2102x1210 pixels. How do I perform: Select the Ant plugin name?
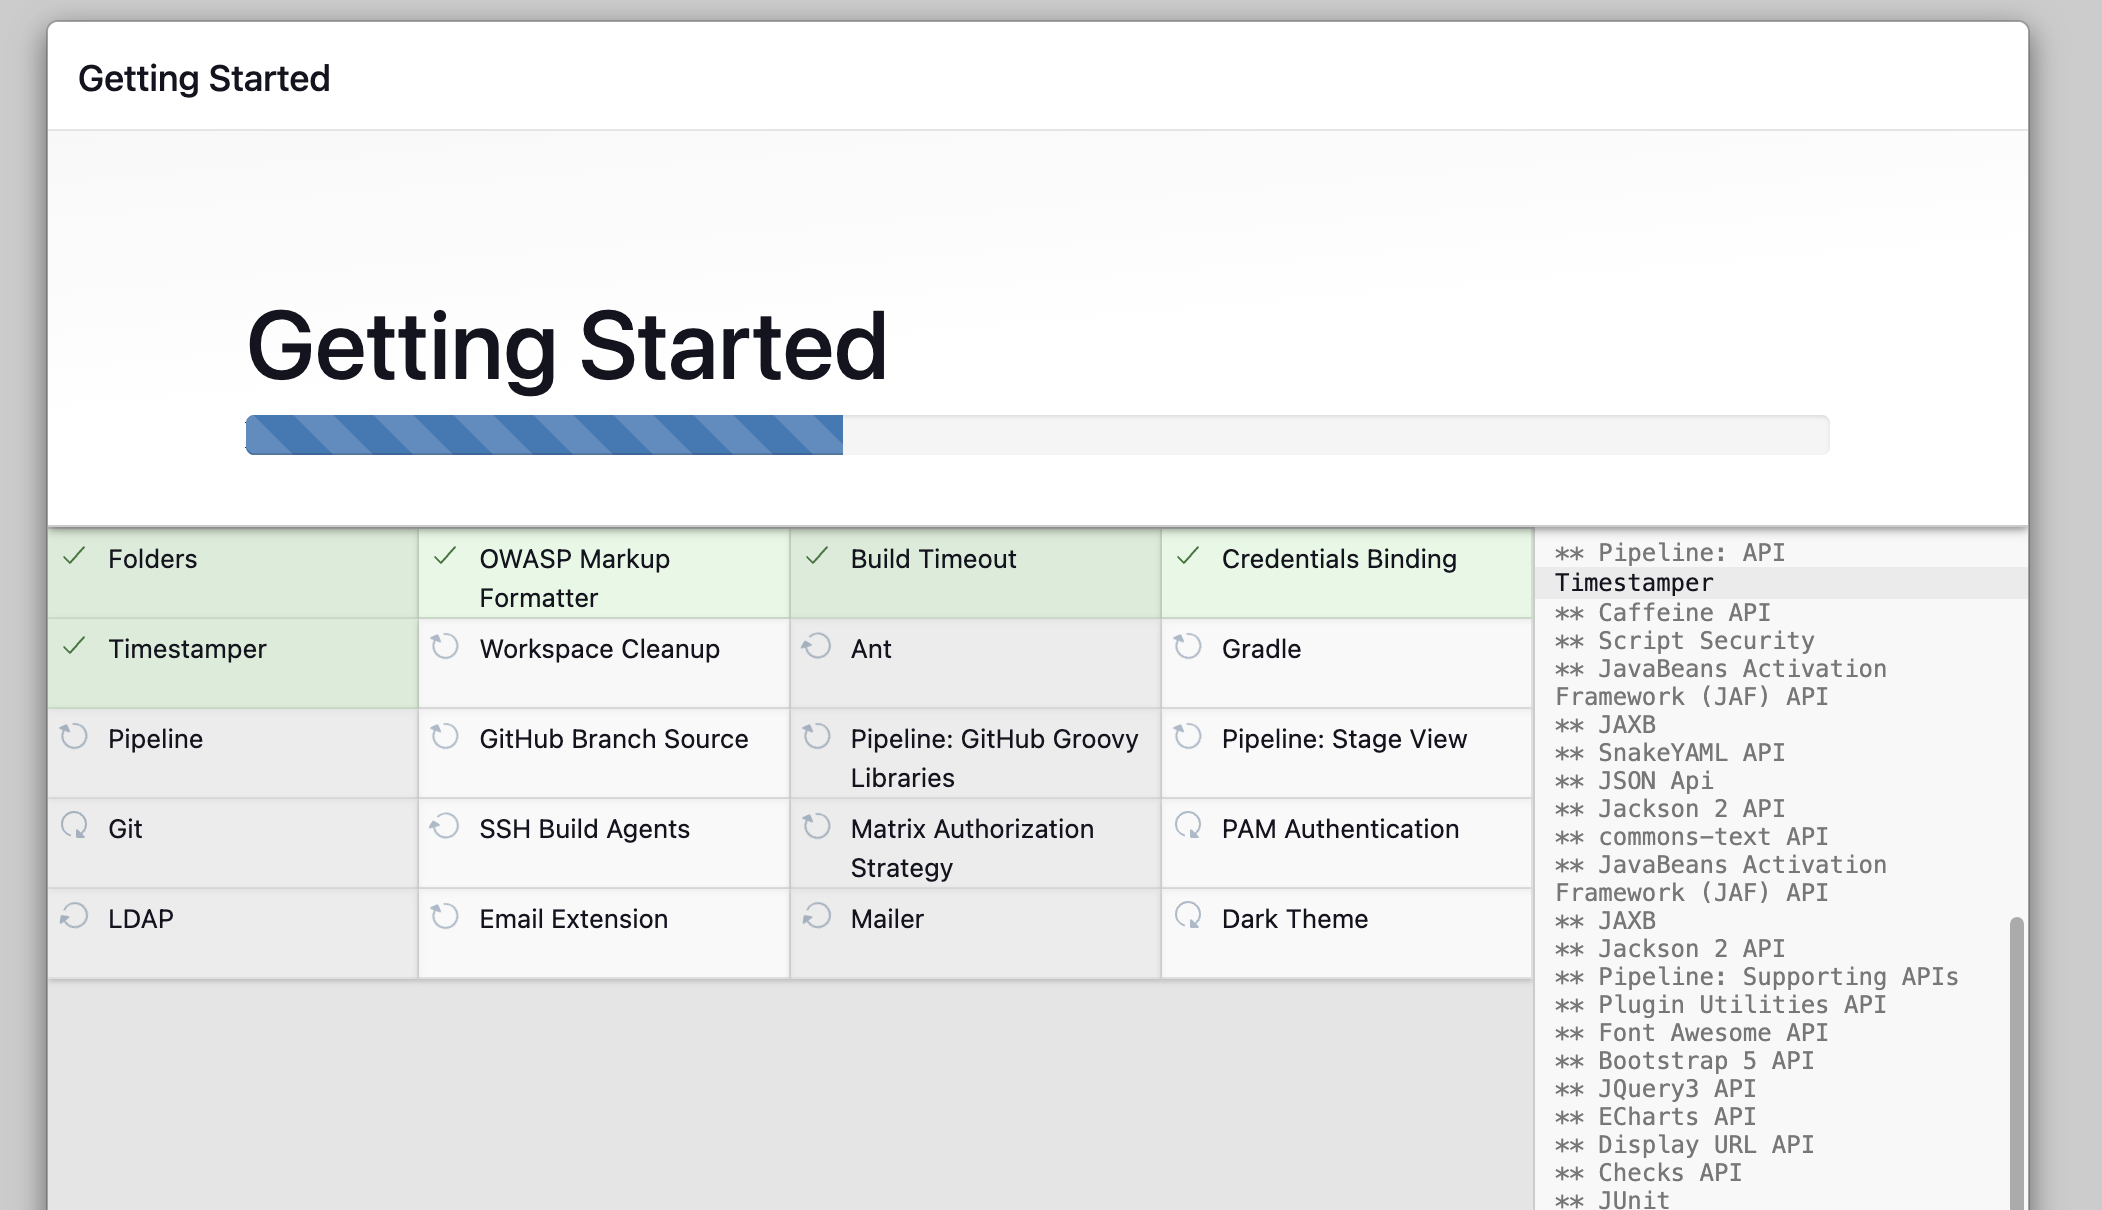pos(871,649)
